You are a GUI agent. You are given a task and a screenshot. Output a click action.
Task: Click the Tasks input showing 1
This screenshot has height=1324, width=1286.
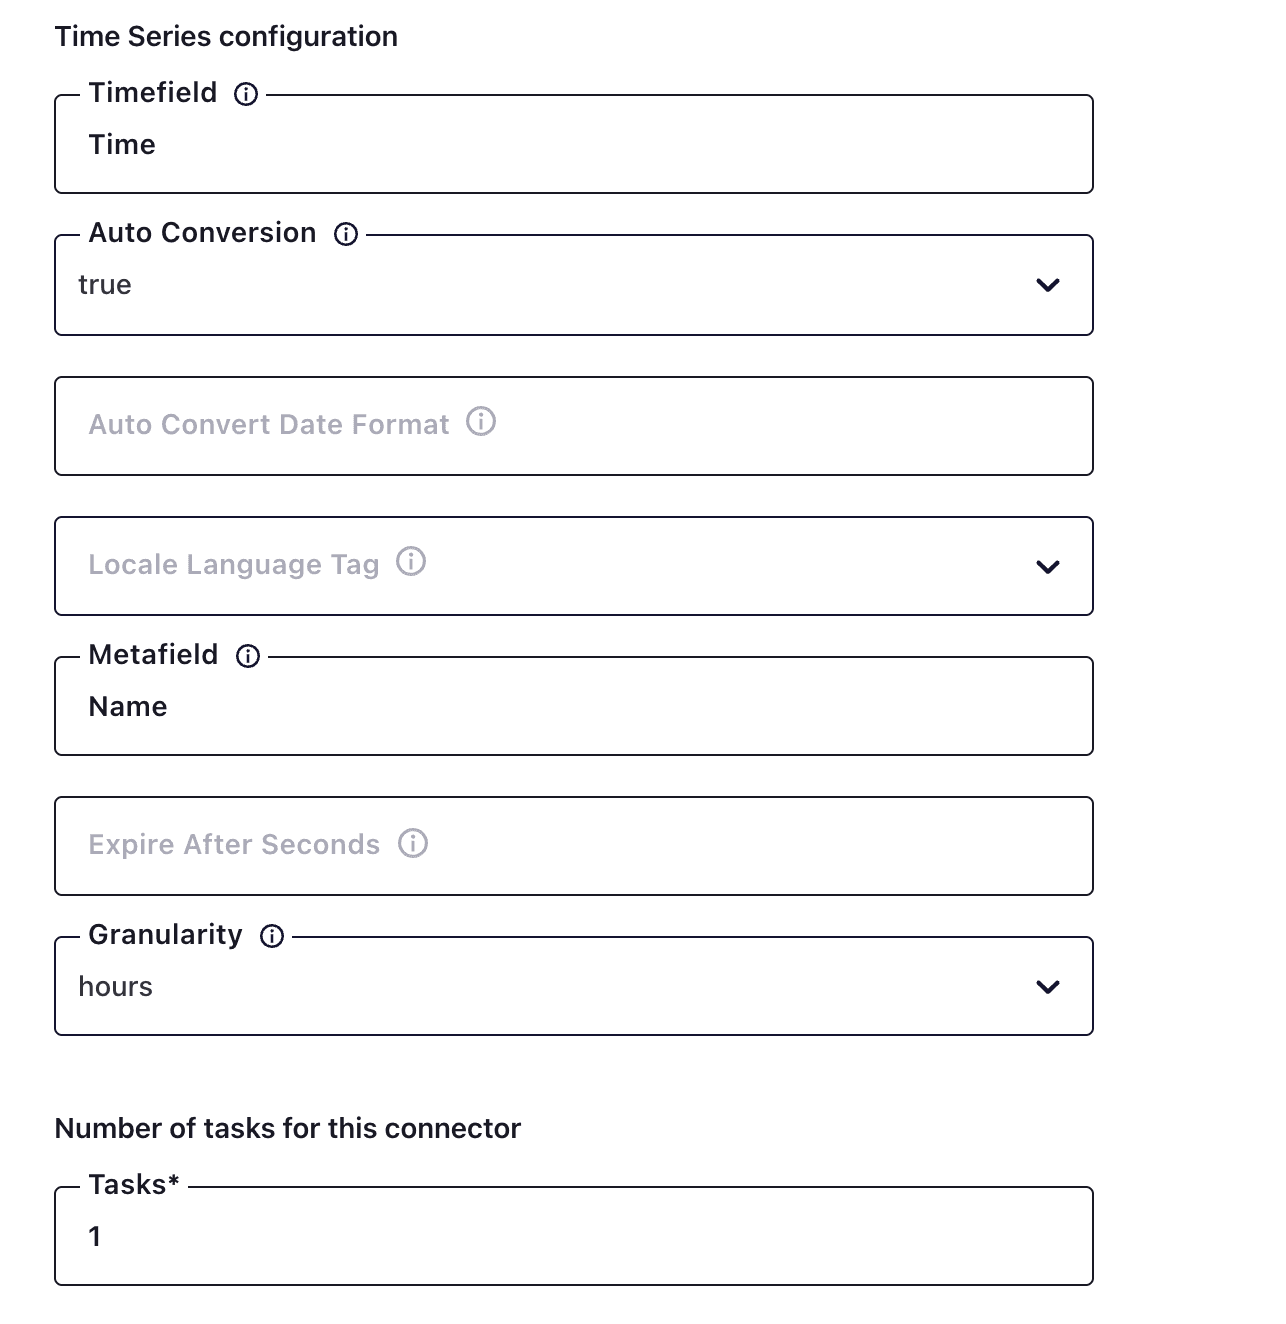tap(573, 1237)
